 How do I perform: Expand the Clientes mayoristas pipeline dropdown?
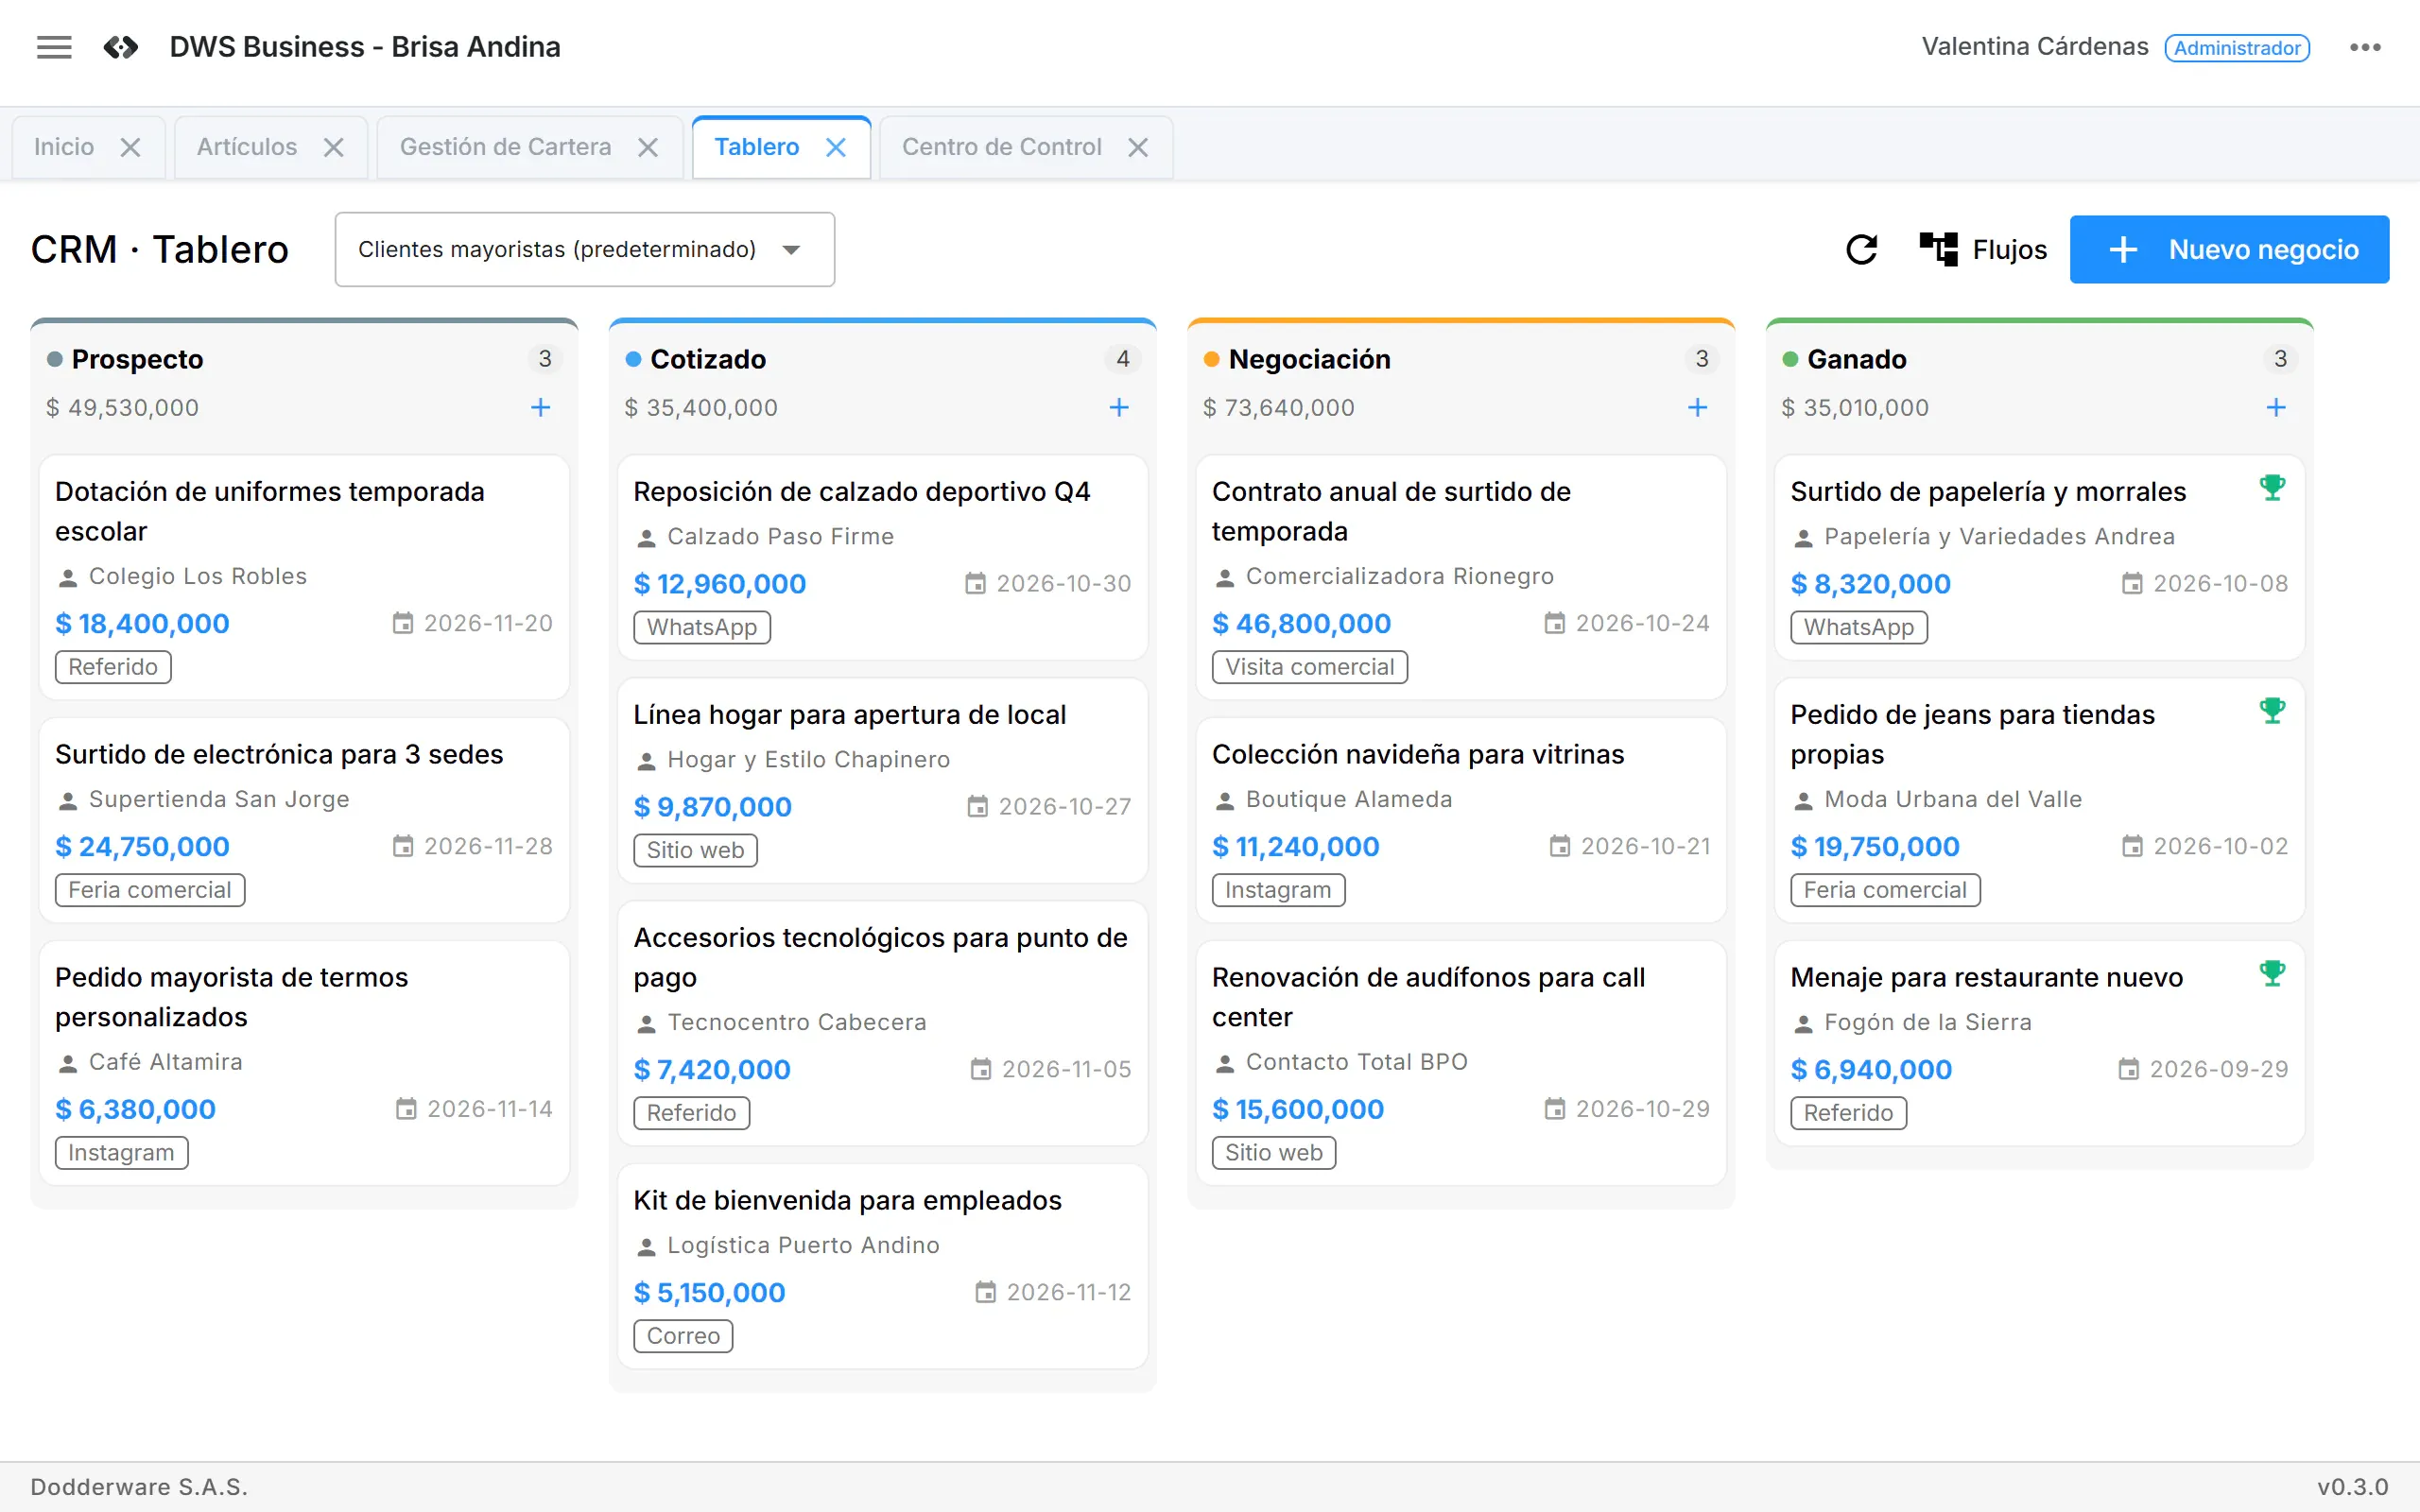tap(585, 249)
